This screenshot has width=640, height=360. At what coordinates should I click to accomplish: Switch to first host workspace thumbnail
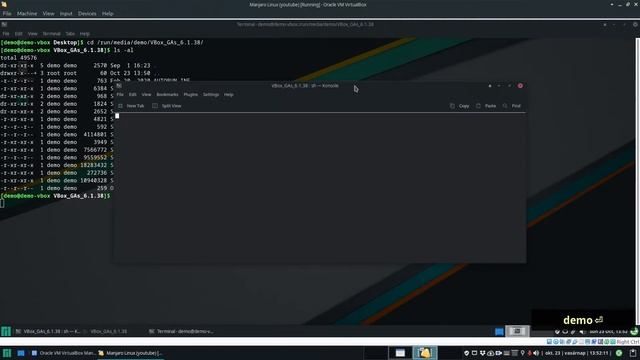[x=400, y=353]
